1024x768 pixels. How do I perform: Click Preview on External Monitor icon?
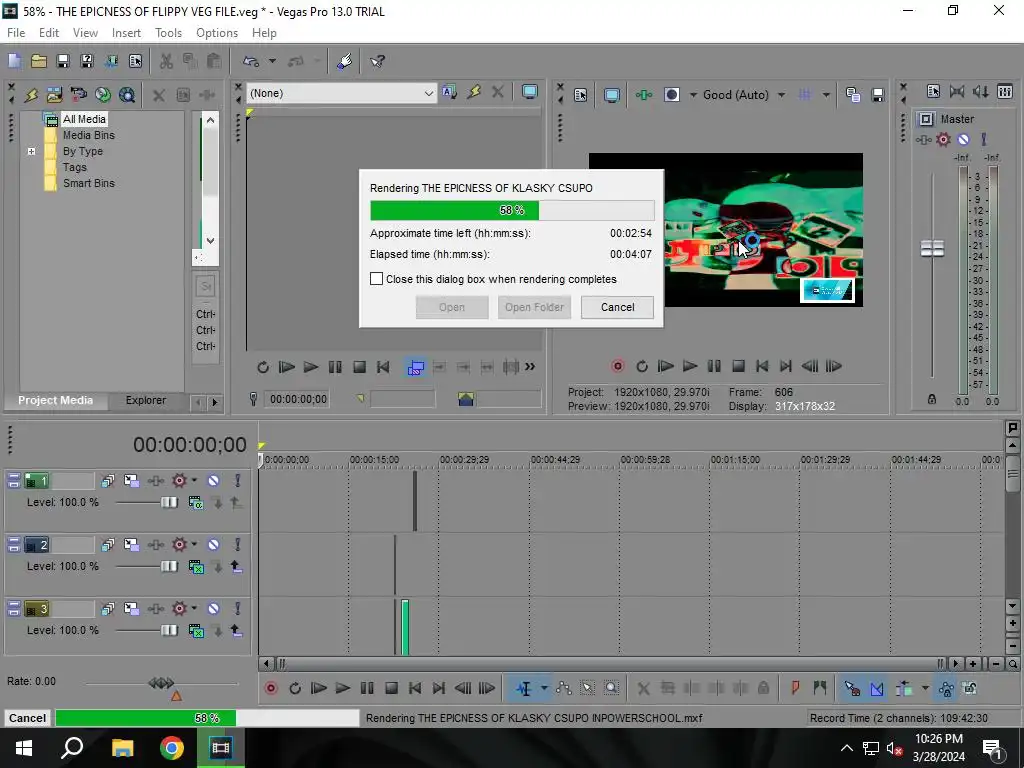point(611,95)
